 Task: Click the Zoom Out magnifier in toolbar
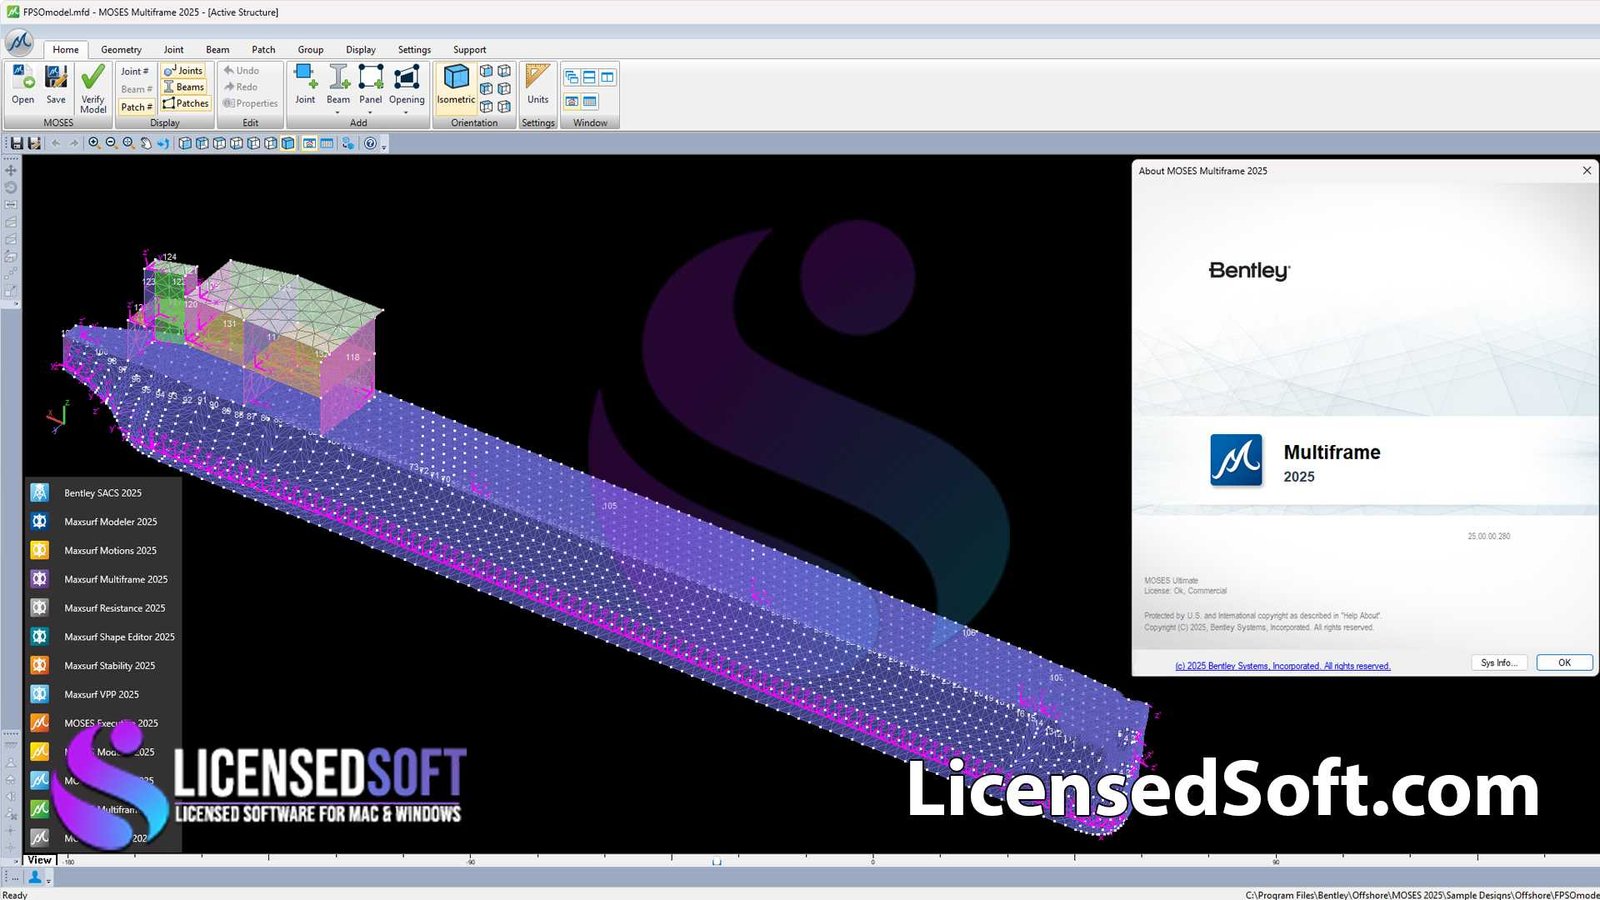point(111,143)
